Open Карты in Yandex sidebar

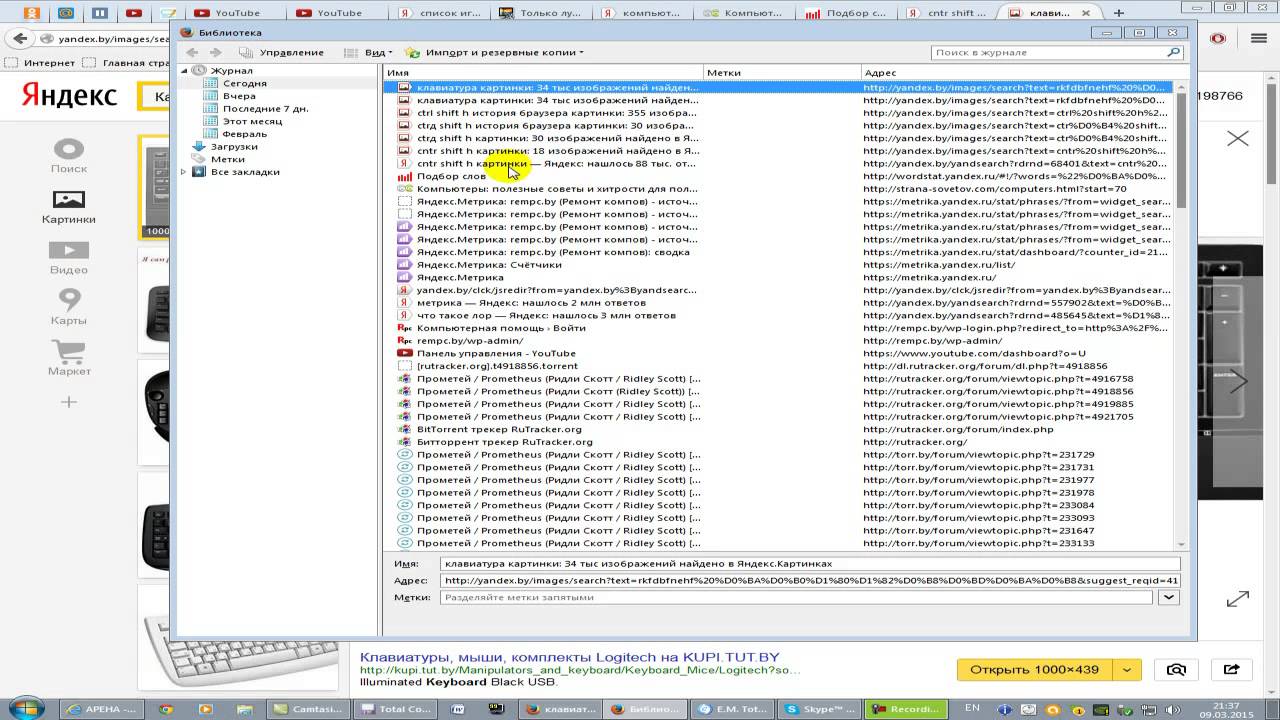click(x=69, y=308)
